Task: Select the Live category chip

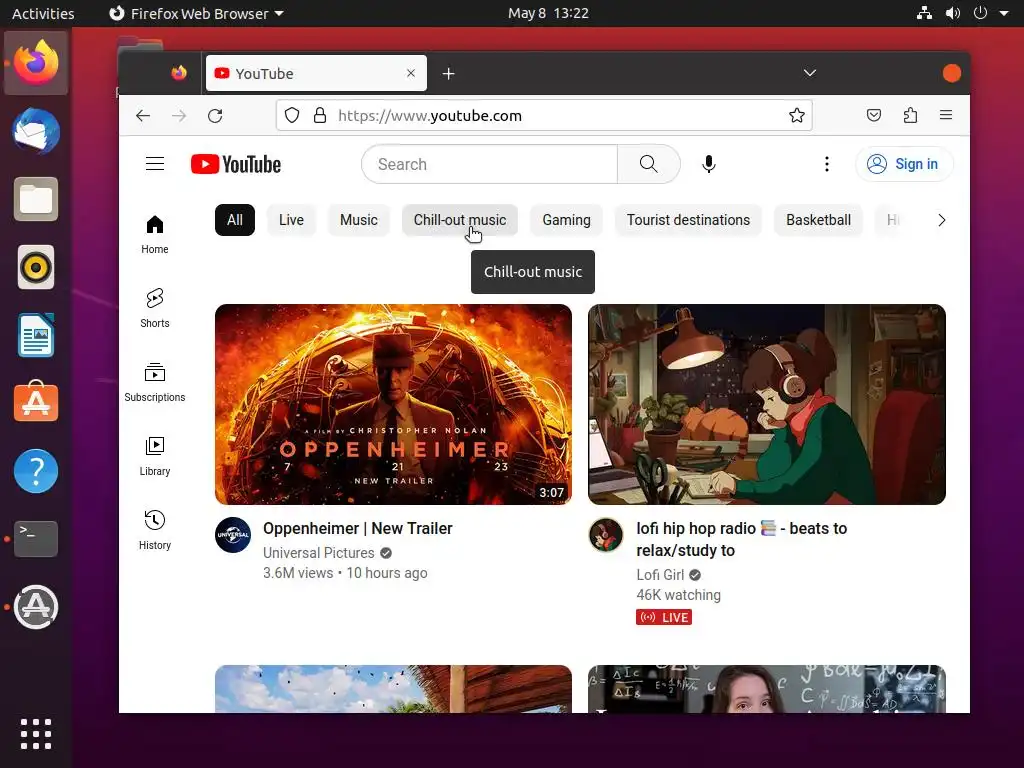Action: [291, 220]
